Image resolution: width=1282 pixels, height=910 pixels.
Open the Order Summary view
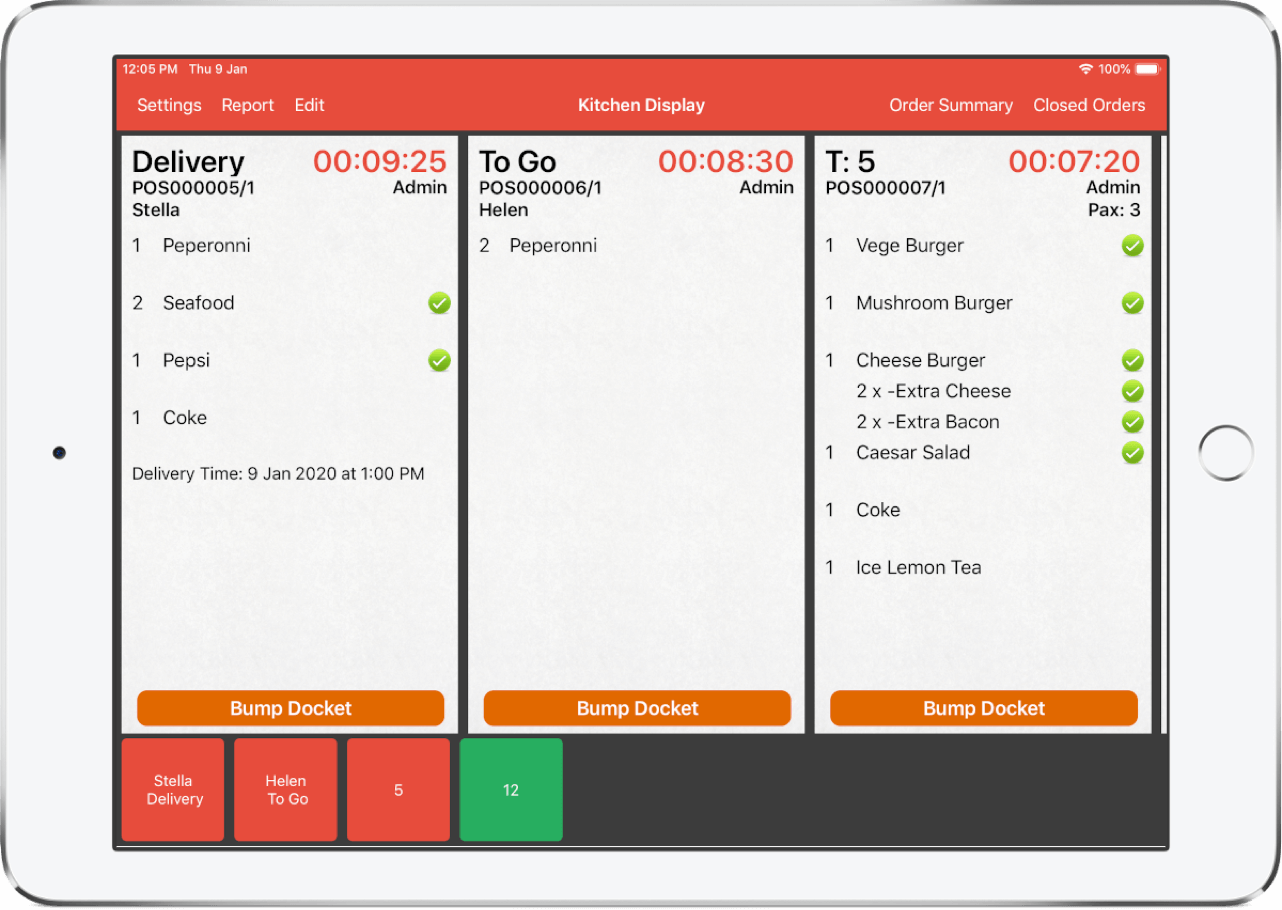(x=951, y=105)
